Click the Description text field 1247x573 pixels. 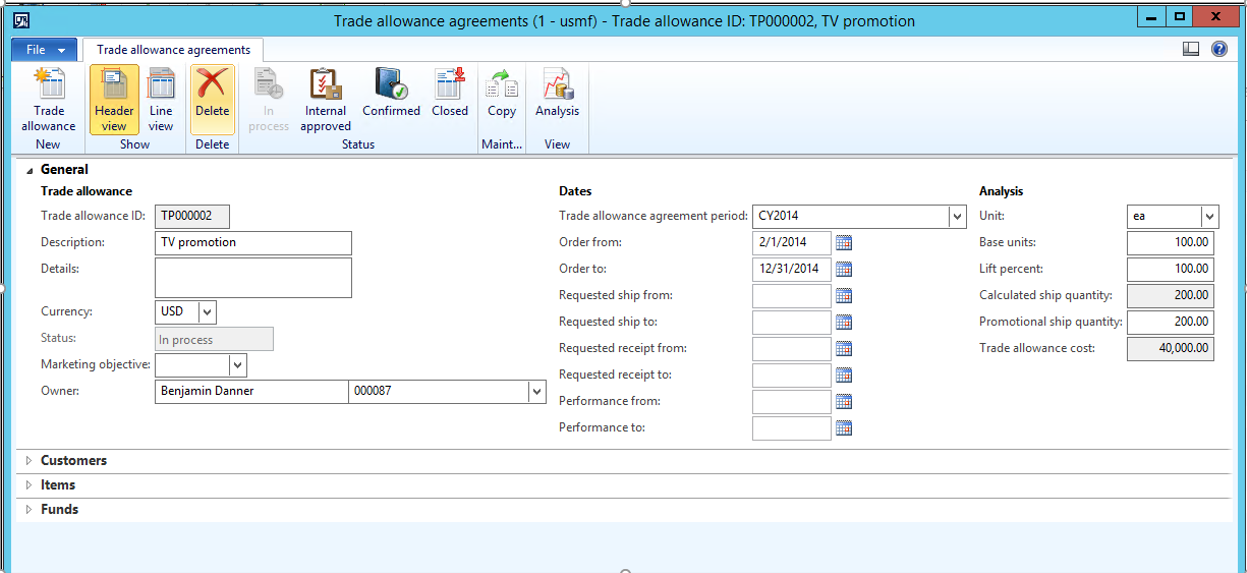coord(253,242)
